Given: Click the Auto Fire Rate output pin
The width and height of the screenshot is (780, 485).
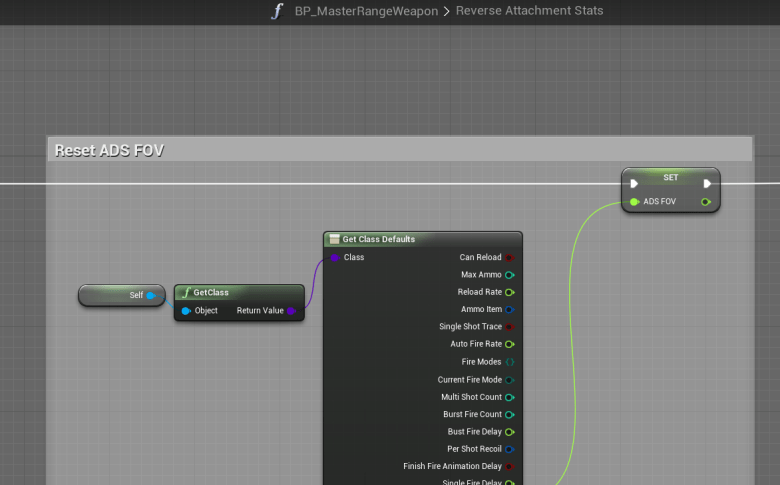Looking at the screenshot, I should pos(509,344).
